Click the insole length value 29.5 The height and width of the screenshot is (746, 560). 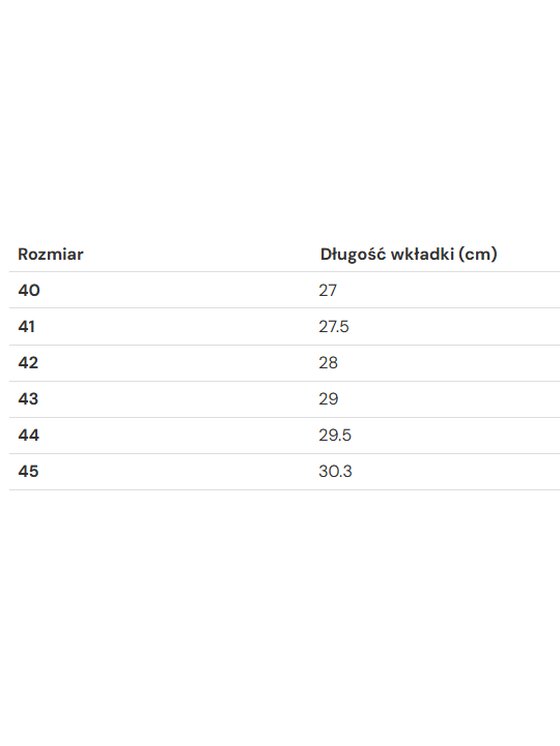[x=335, y=435]
